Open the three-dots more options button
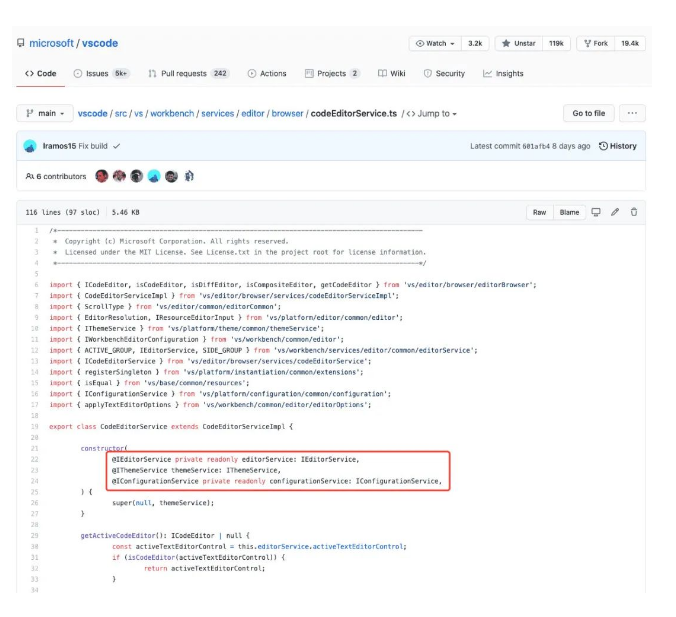Image resolution: width=676 pixels, height=617 pixels. [x=632, y=113]
